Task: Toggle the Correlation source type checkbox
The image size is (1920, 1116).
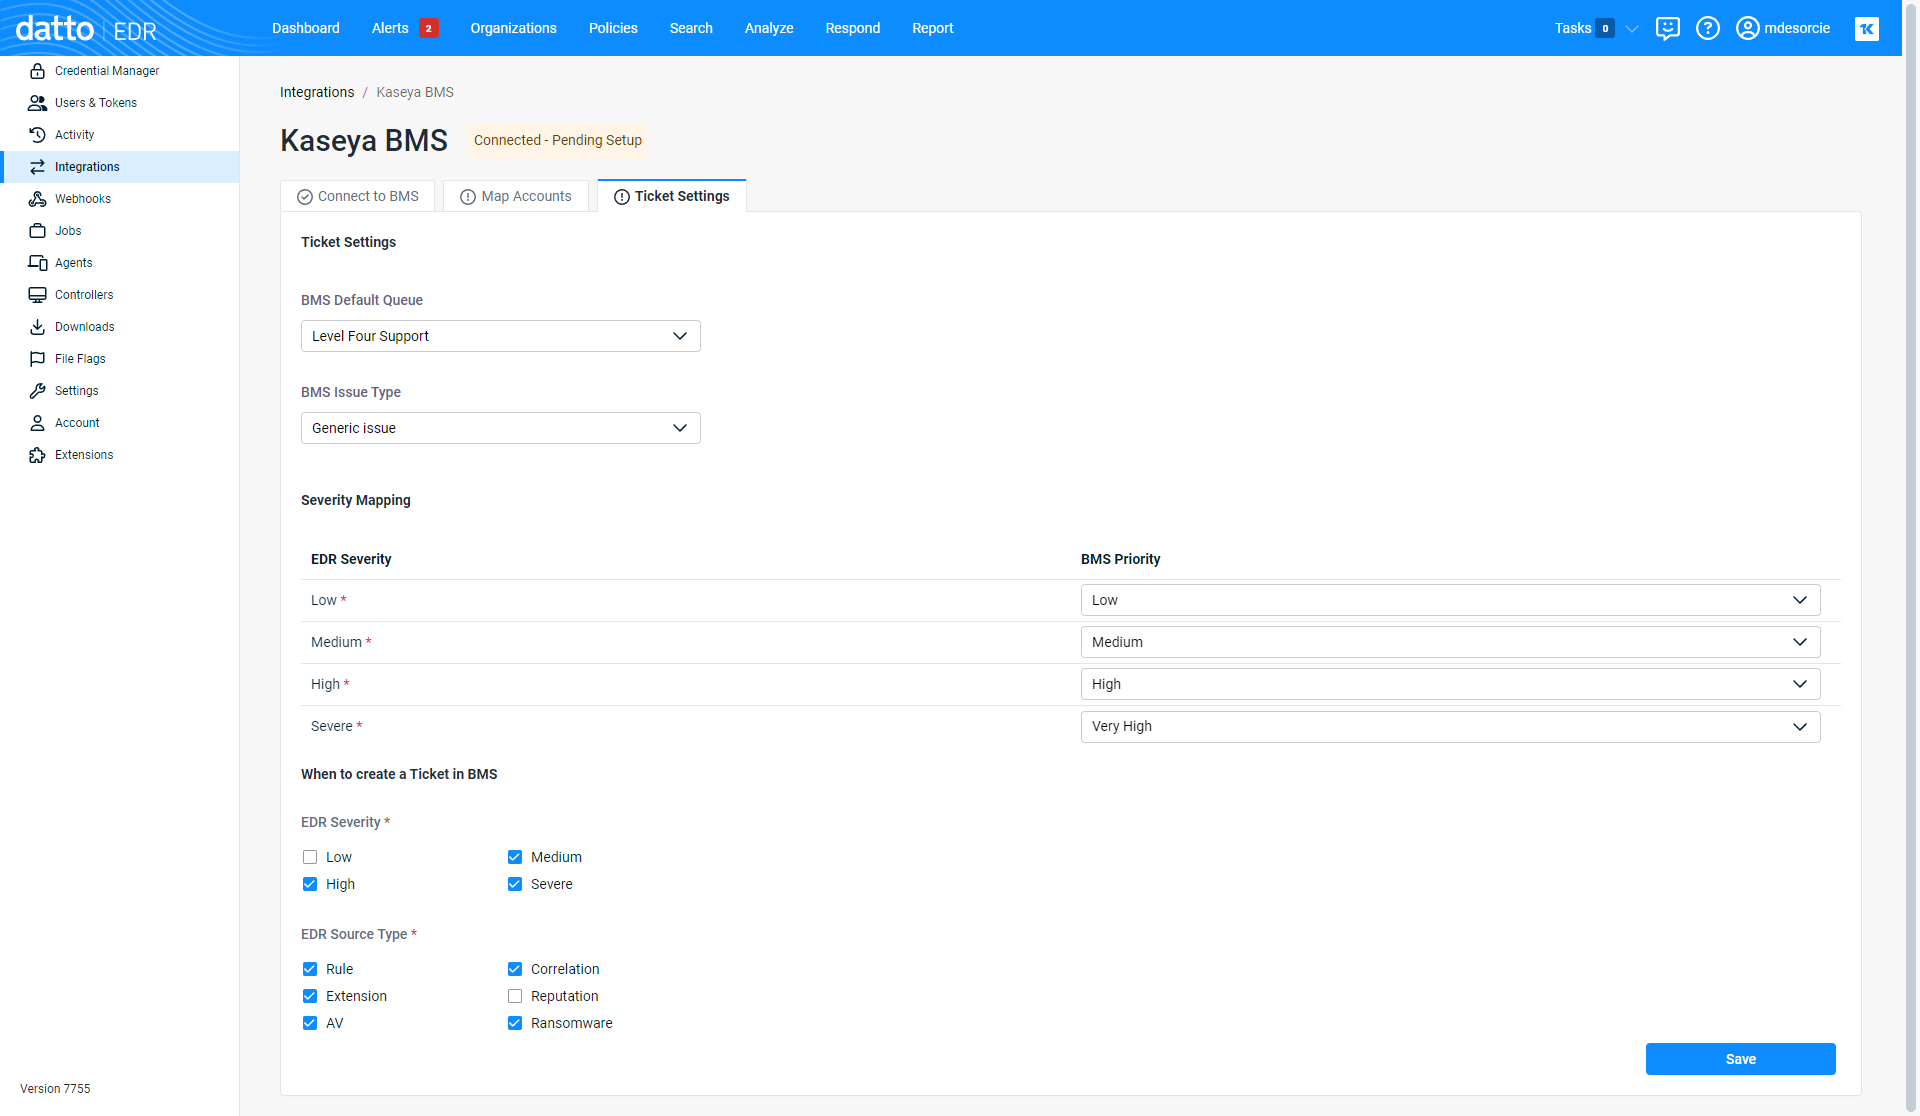Action: click(x=515, y=969)
